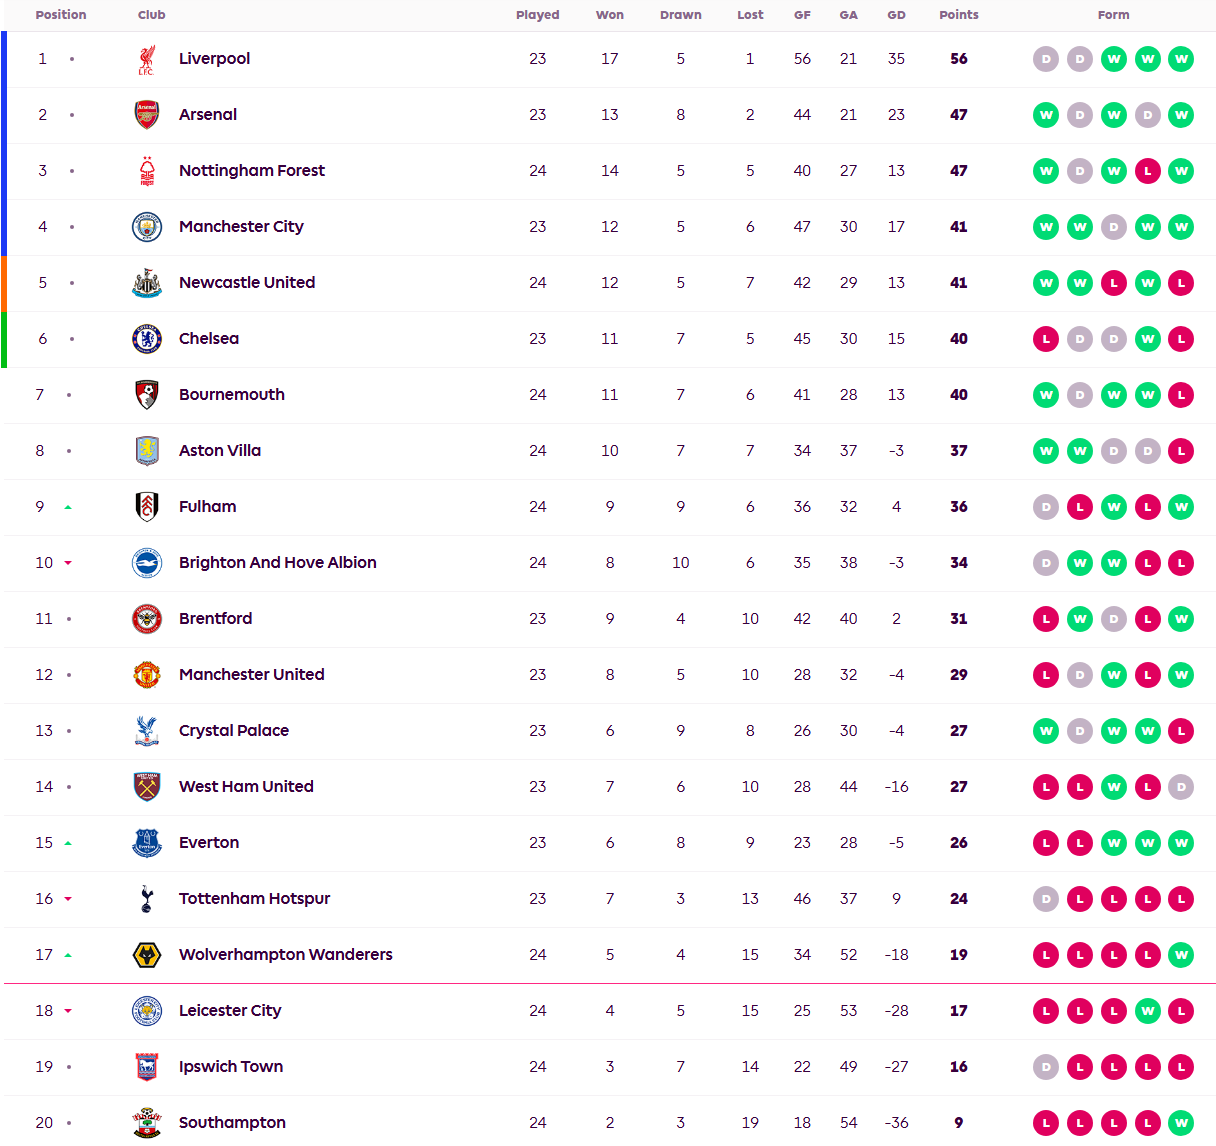Viewport: 1216px width, 1146px height.
Task: Click Leicester City's red down-arrow indicator
Action: point(68,1011)
